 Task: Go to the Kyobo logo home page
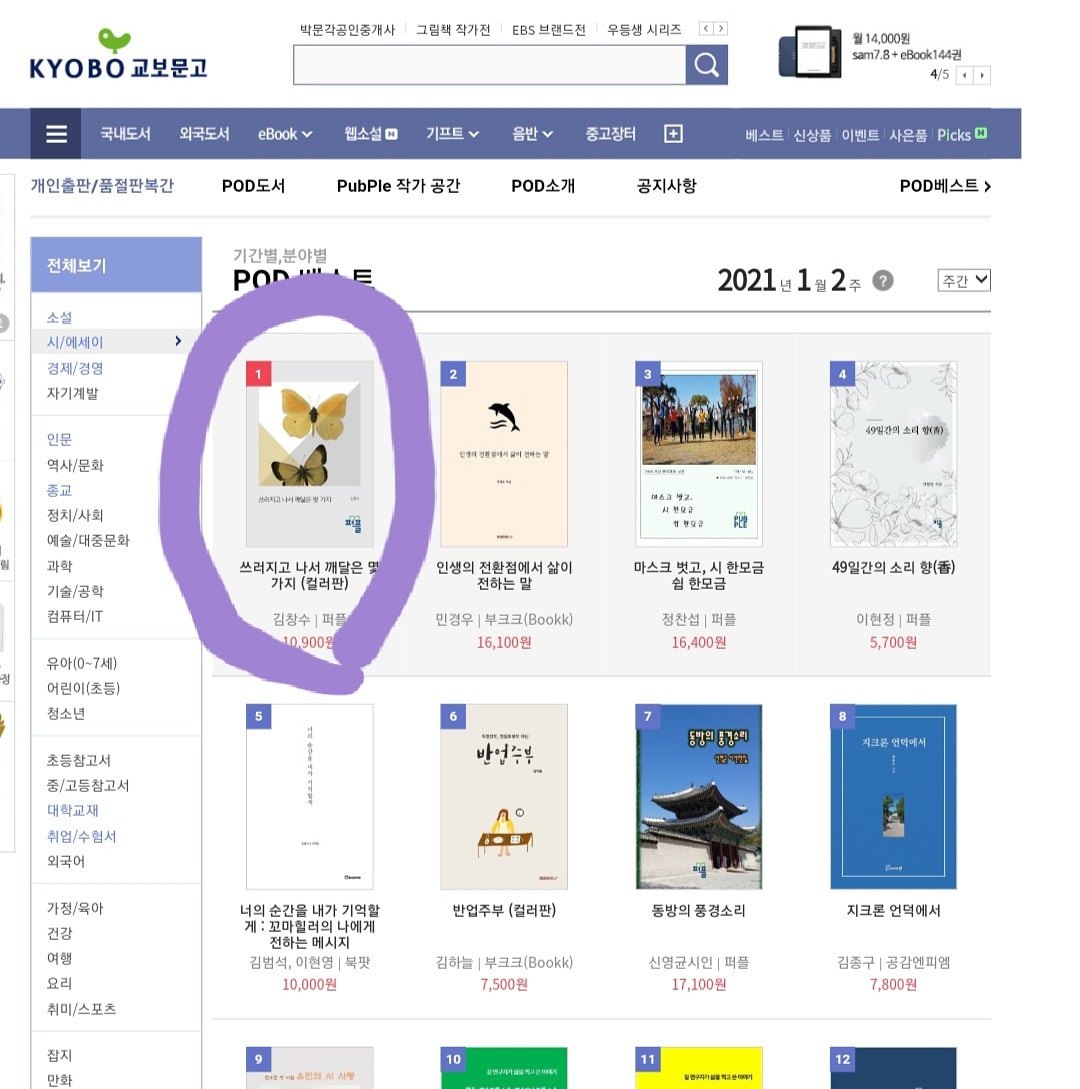[117, 56]
